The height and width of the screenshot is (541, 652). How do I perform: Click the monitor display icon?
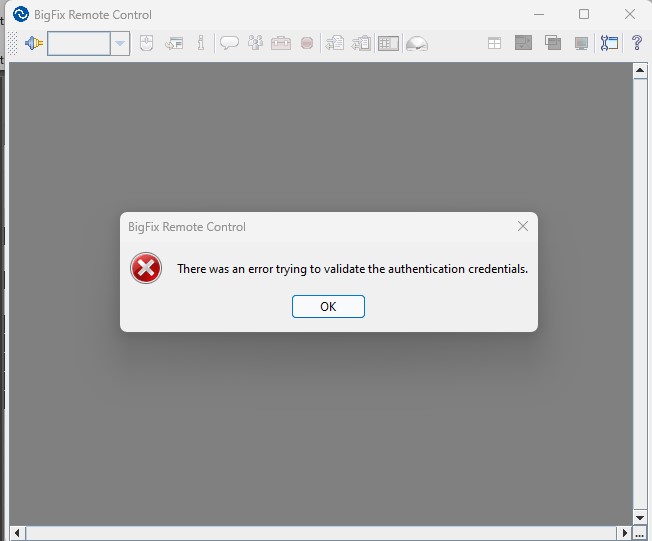pos(581,43)
